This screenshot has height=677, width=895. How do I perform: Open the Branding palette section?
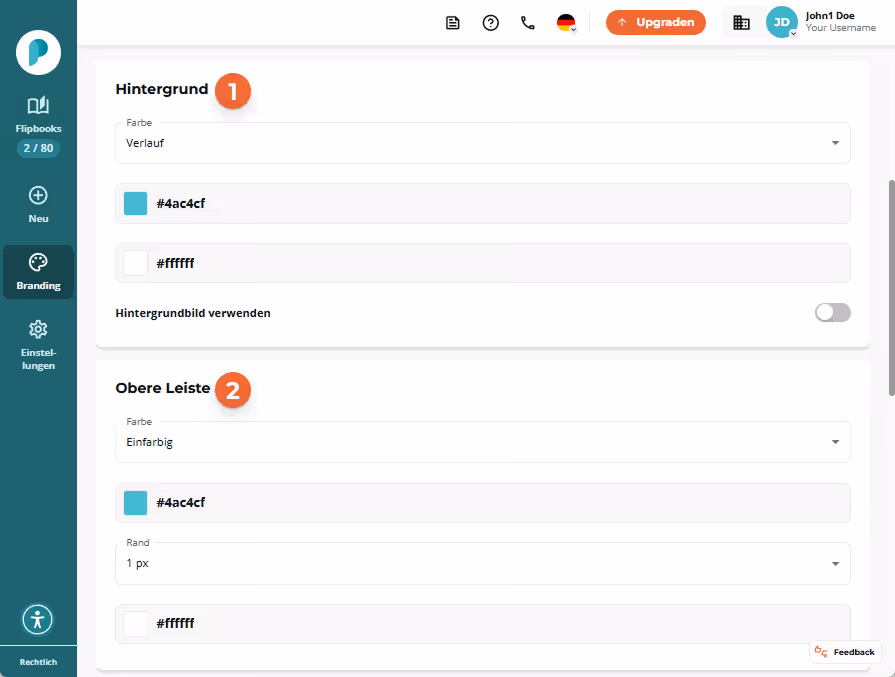click(38, 272)
